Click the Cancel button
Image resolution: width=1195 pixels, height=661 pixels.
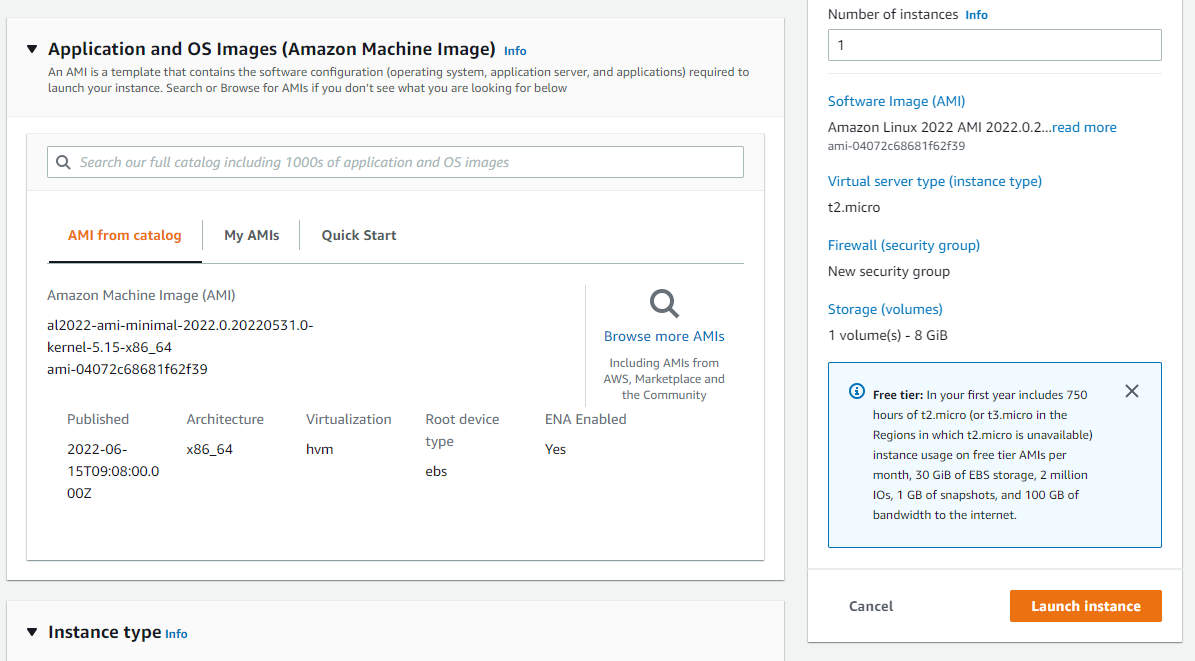[x=871, y=606]
